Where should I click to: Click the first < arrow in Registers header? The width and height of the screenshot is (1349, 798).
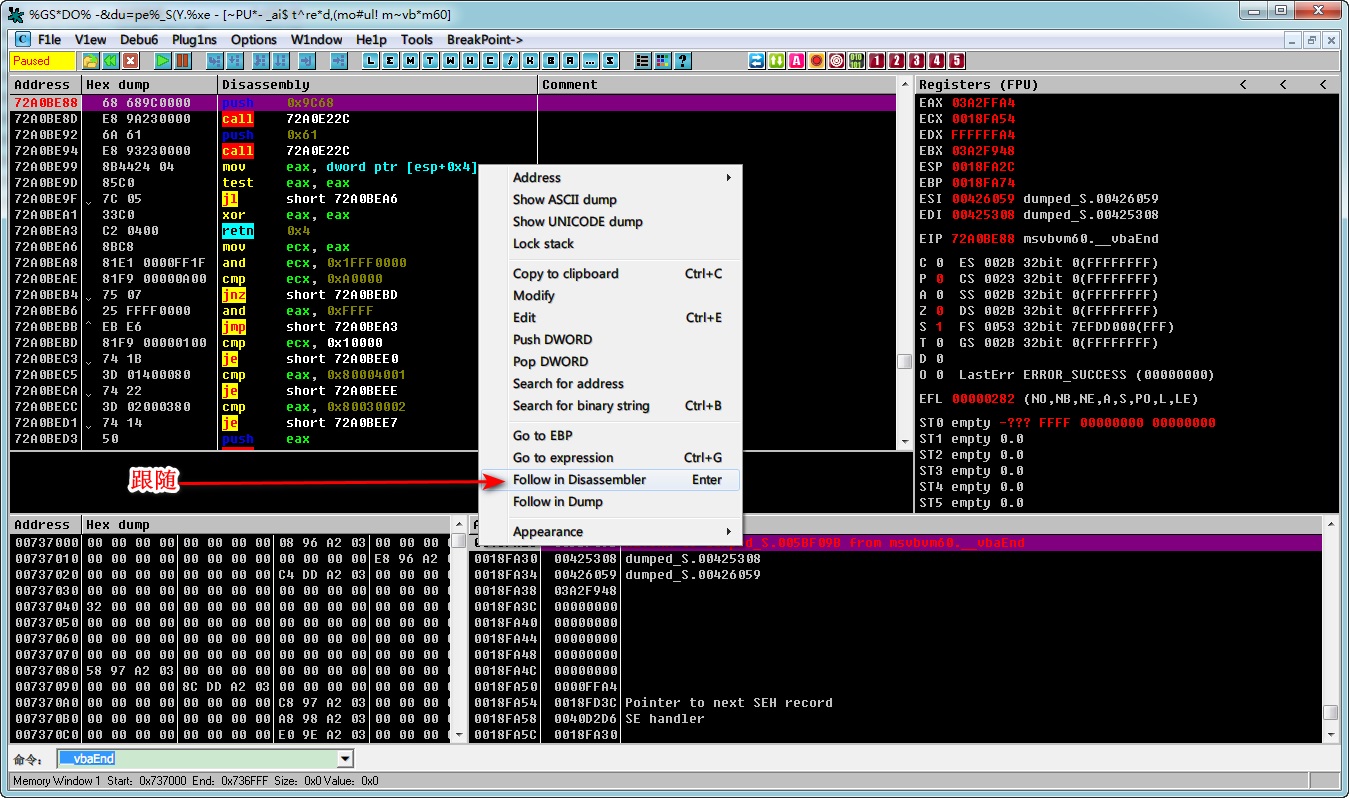(1243, 85)
